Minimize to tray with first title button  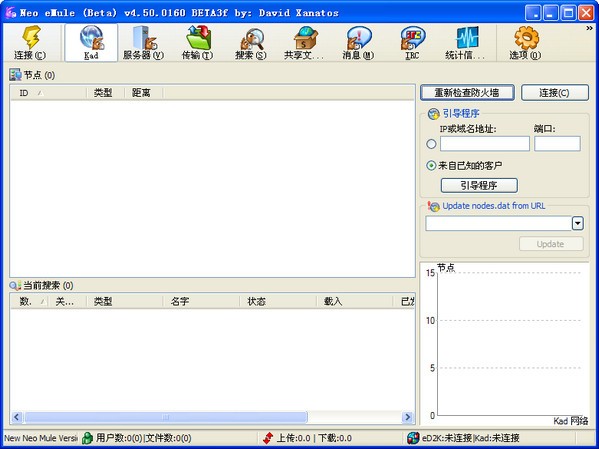[x=533, y=13]
